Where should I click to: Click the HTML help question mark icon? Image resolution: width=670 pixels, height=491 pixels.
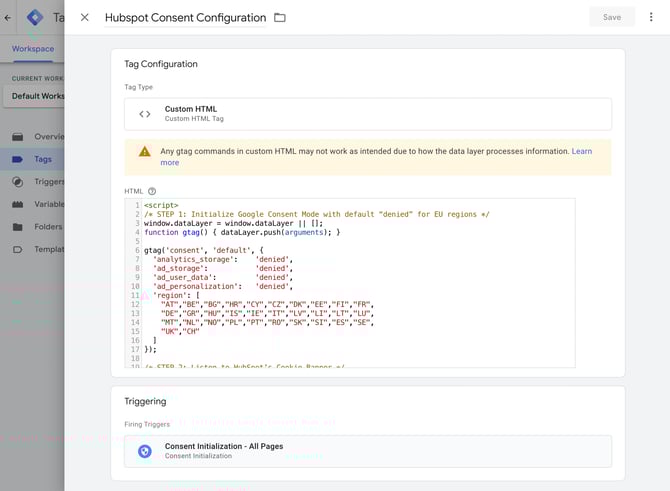[152, 191]
